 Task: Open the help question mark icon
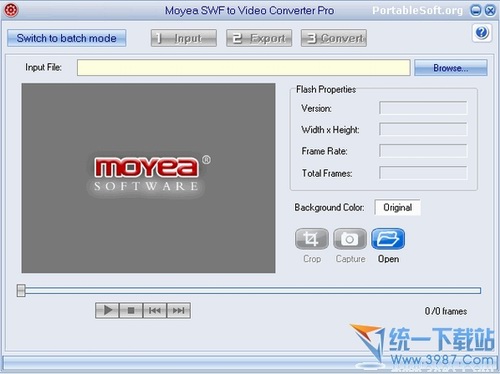(x=482, y=33)
